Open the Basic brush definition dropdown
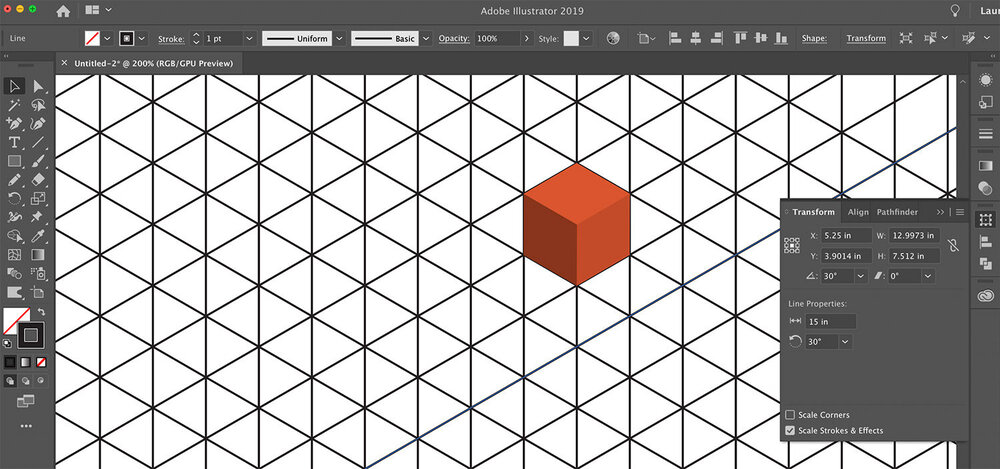 pyautogui.click(x=426, y=38)
